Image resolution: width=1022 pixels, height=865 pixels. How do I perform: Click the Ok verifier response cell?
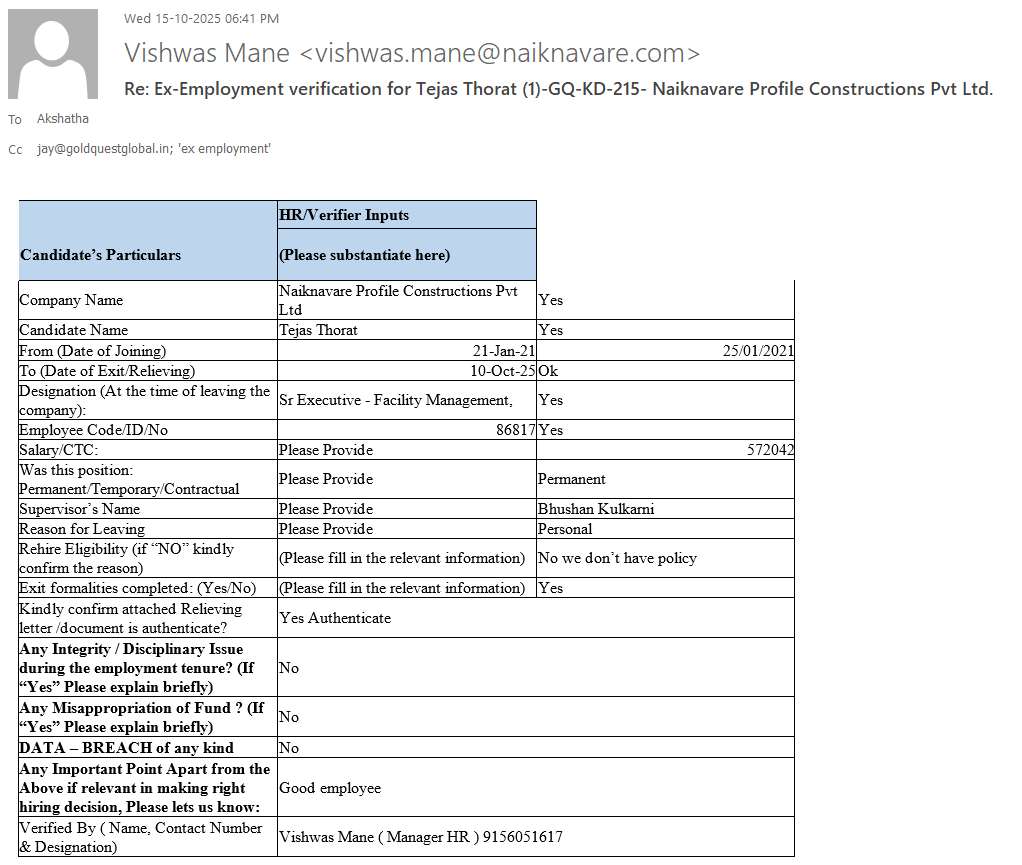665,371
